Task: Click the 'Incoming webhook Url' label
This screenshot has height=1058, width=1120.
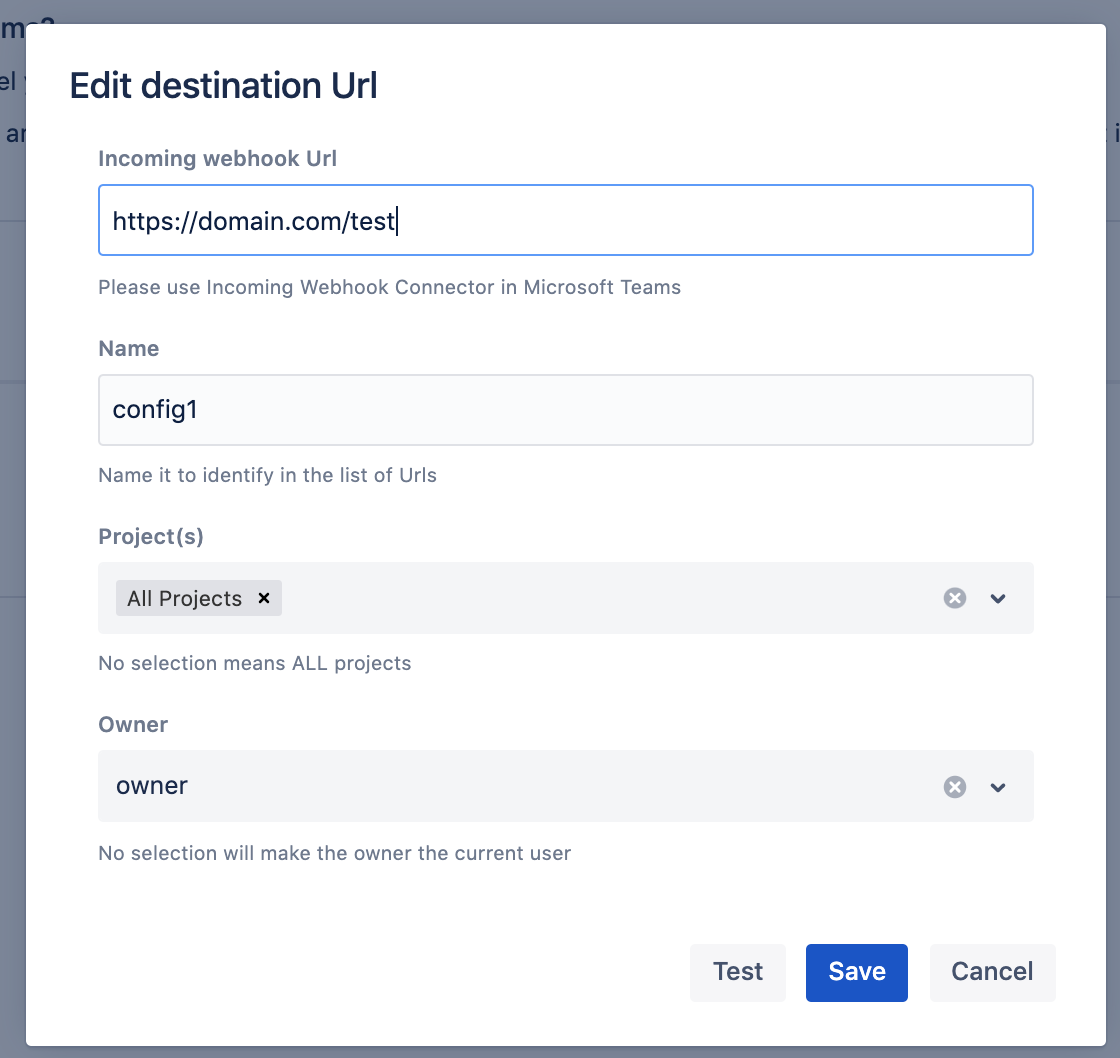Action: click(x=217, y=158)
